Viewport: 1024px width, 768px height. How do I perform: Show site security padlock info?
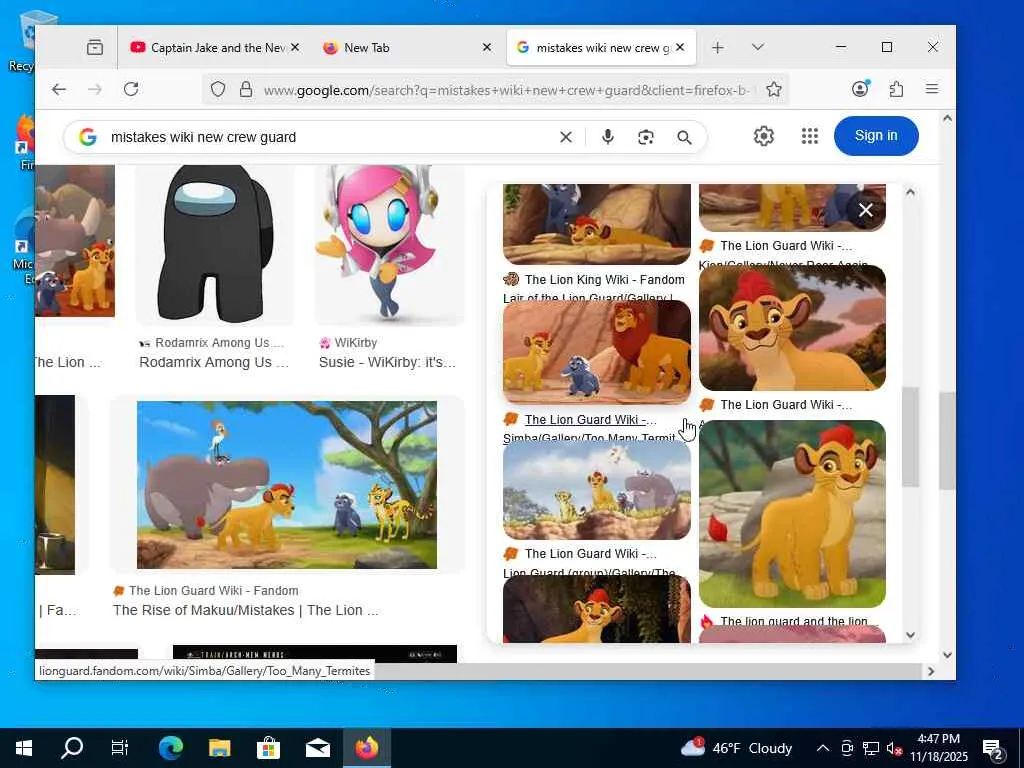246,89
